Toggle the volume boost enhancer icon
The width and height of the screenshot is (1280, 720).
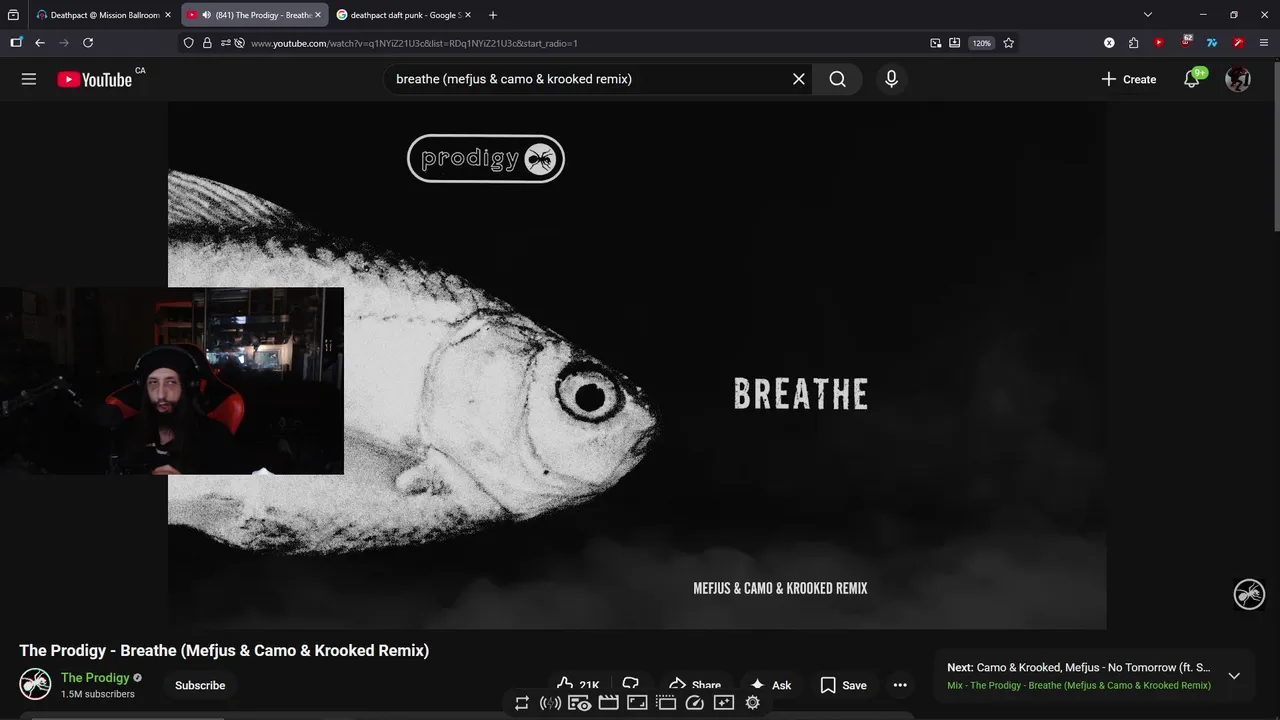click(550, 703)
